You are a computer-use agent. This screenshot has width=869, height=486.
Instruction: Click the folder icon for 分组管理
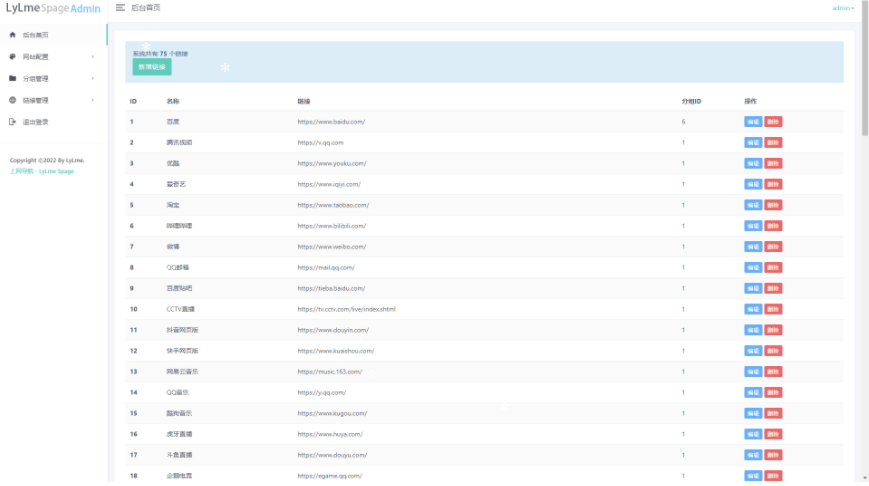click(12, 78)
